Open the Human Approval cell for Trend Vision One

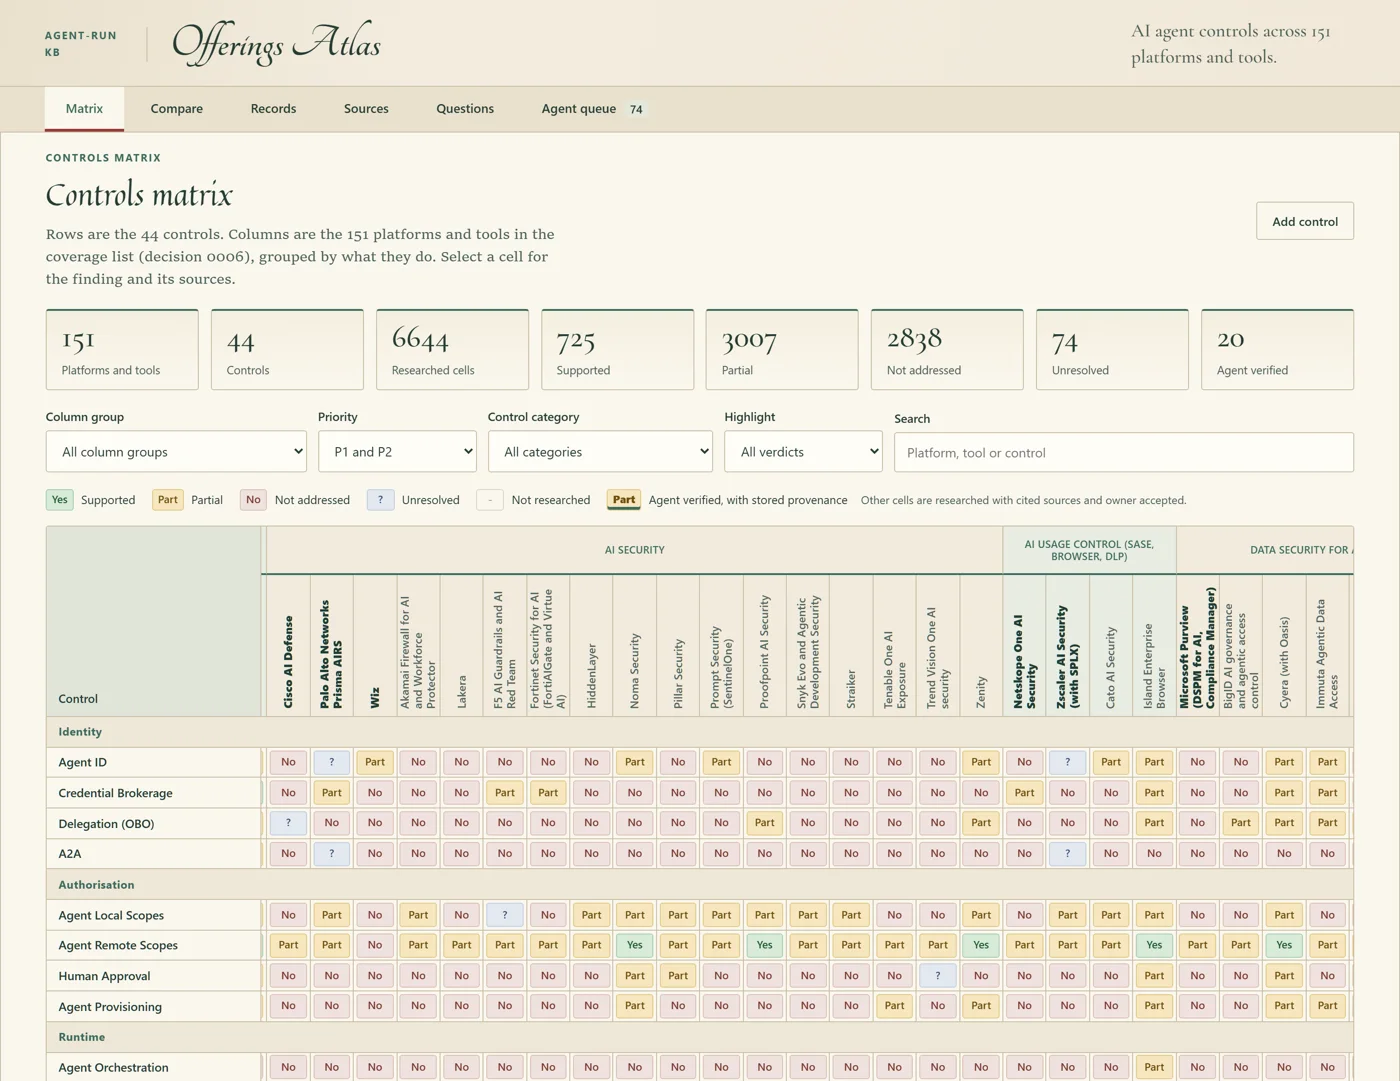pyautogui.click(x=938, y=976)
